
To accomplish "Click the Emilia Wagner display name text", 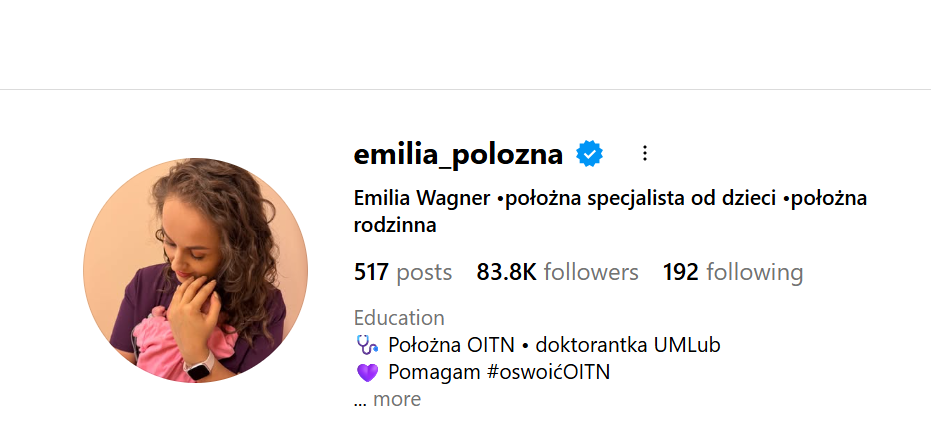I will coord(422,199).
